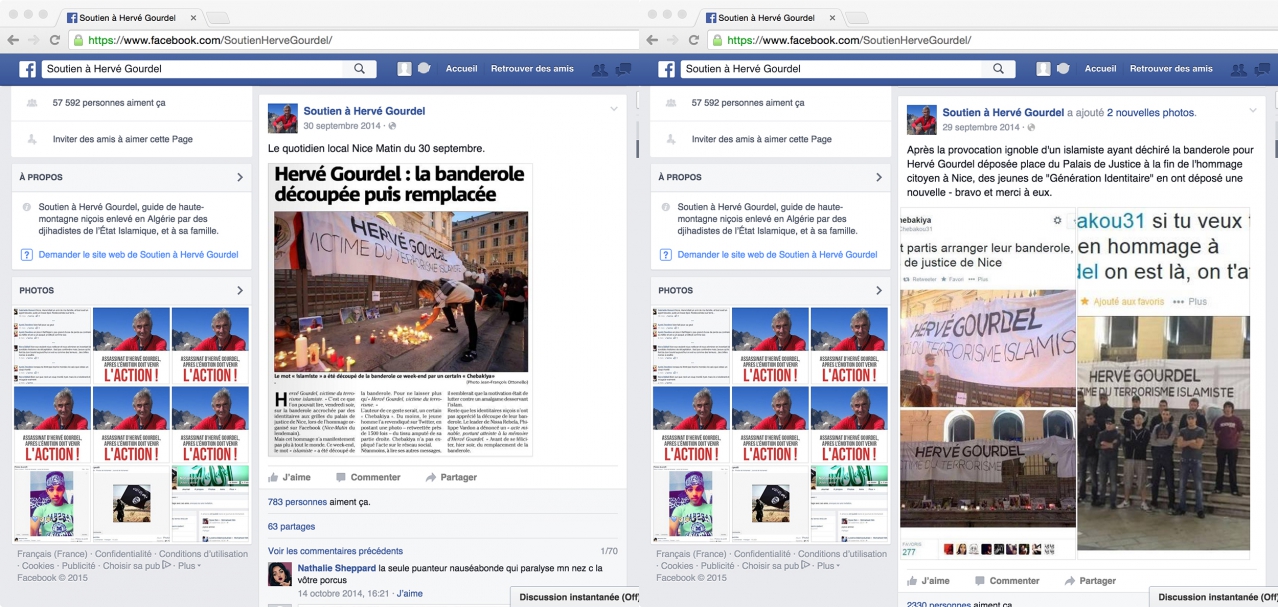Image resolution: width=1278 pixels, height=607 pixels.
Task: Go forward in the right browser window
Action: (673, 40)
